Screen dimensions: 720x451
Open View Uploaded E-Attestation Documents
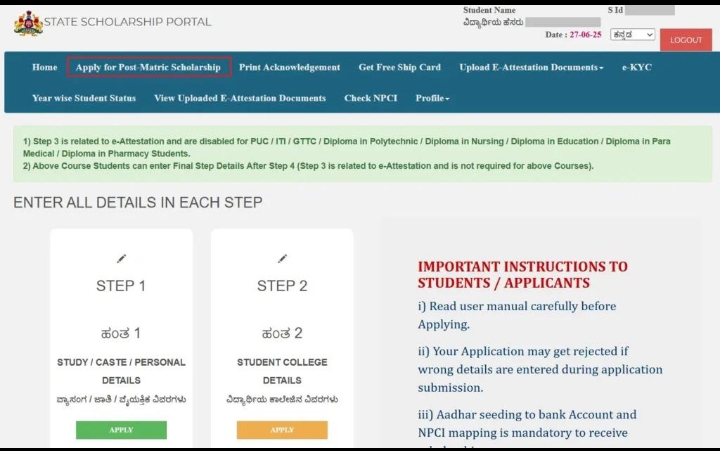(x=240, y=98)
